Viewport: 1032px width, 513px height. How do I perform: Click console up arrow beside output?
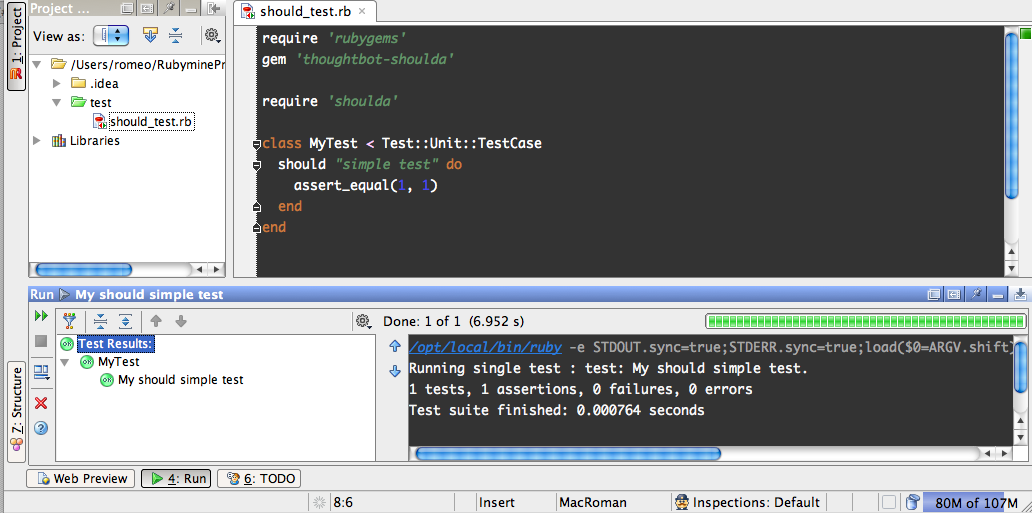395,346
